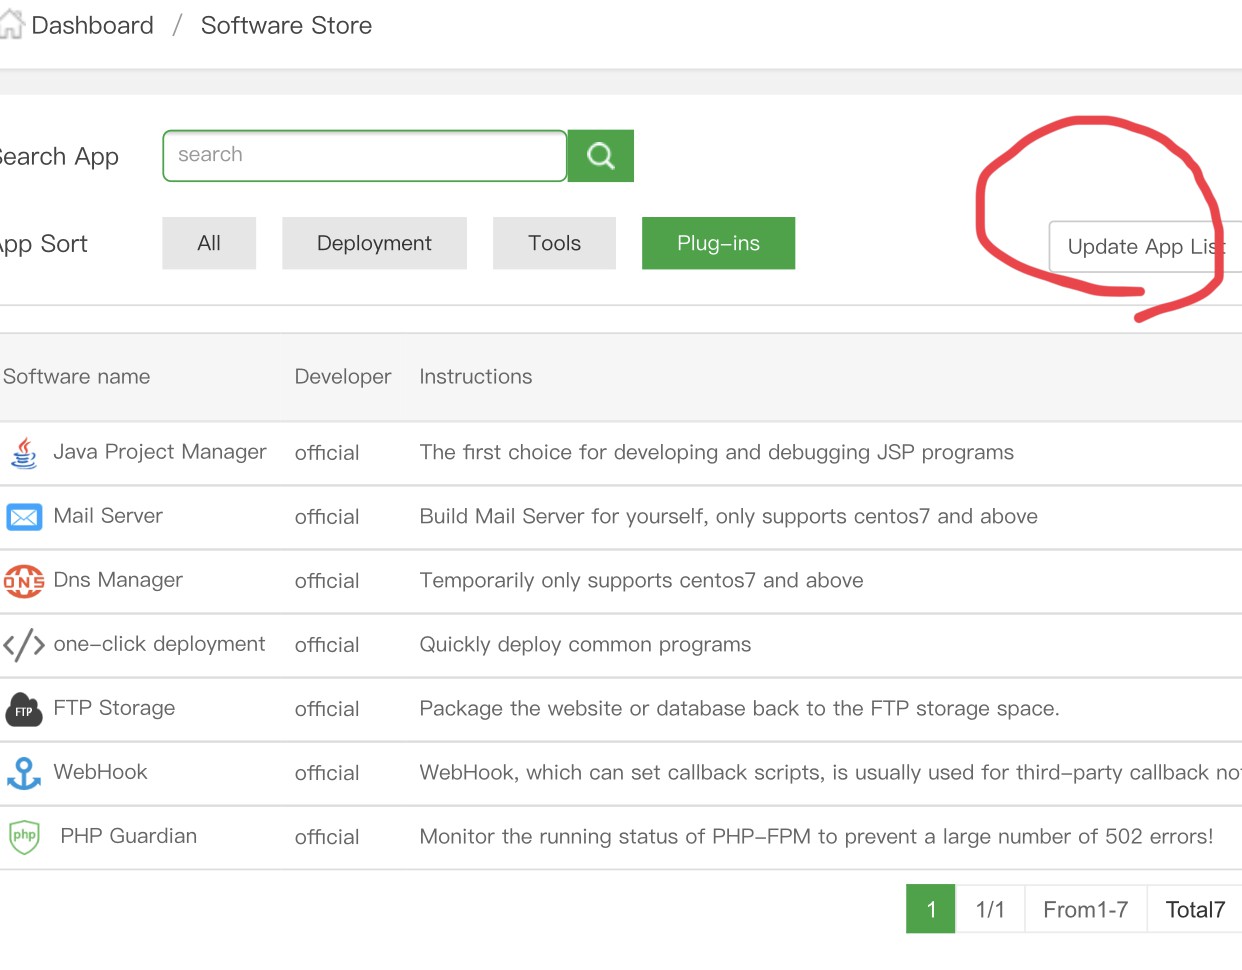
Task: Open the Dashboard breadcrumb link
Action: (x=92, y=25)
